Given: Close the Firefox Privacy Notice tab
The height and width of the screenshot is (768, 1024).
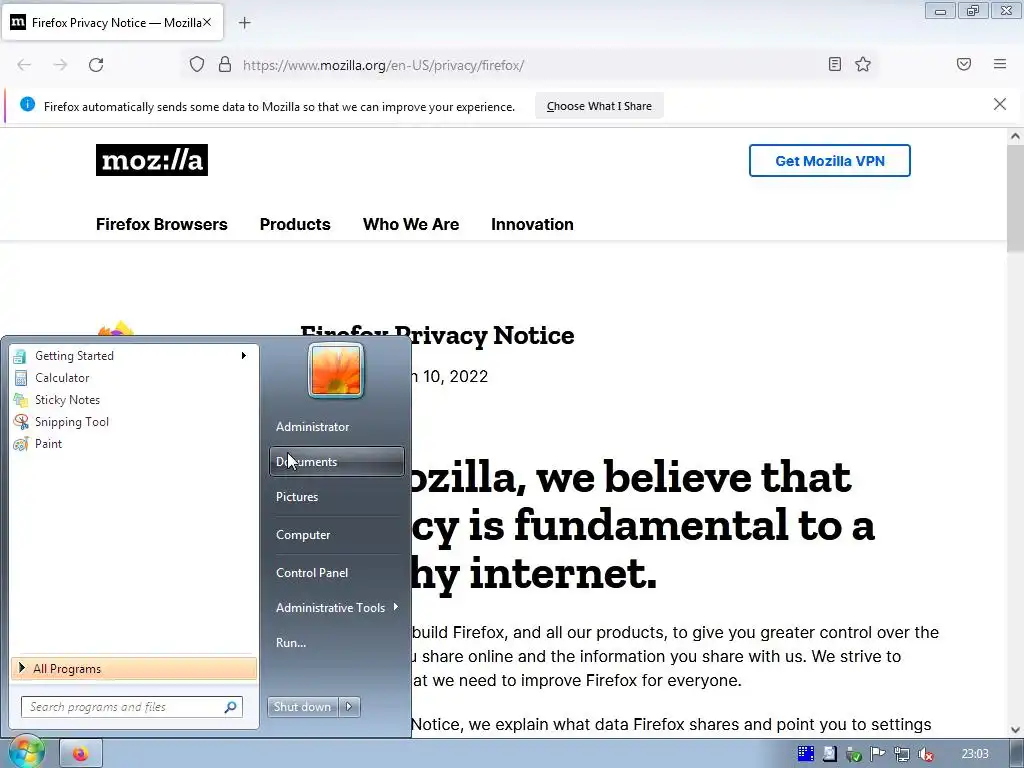Looking at the screenshot, I should click(x=207, y=22).
